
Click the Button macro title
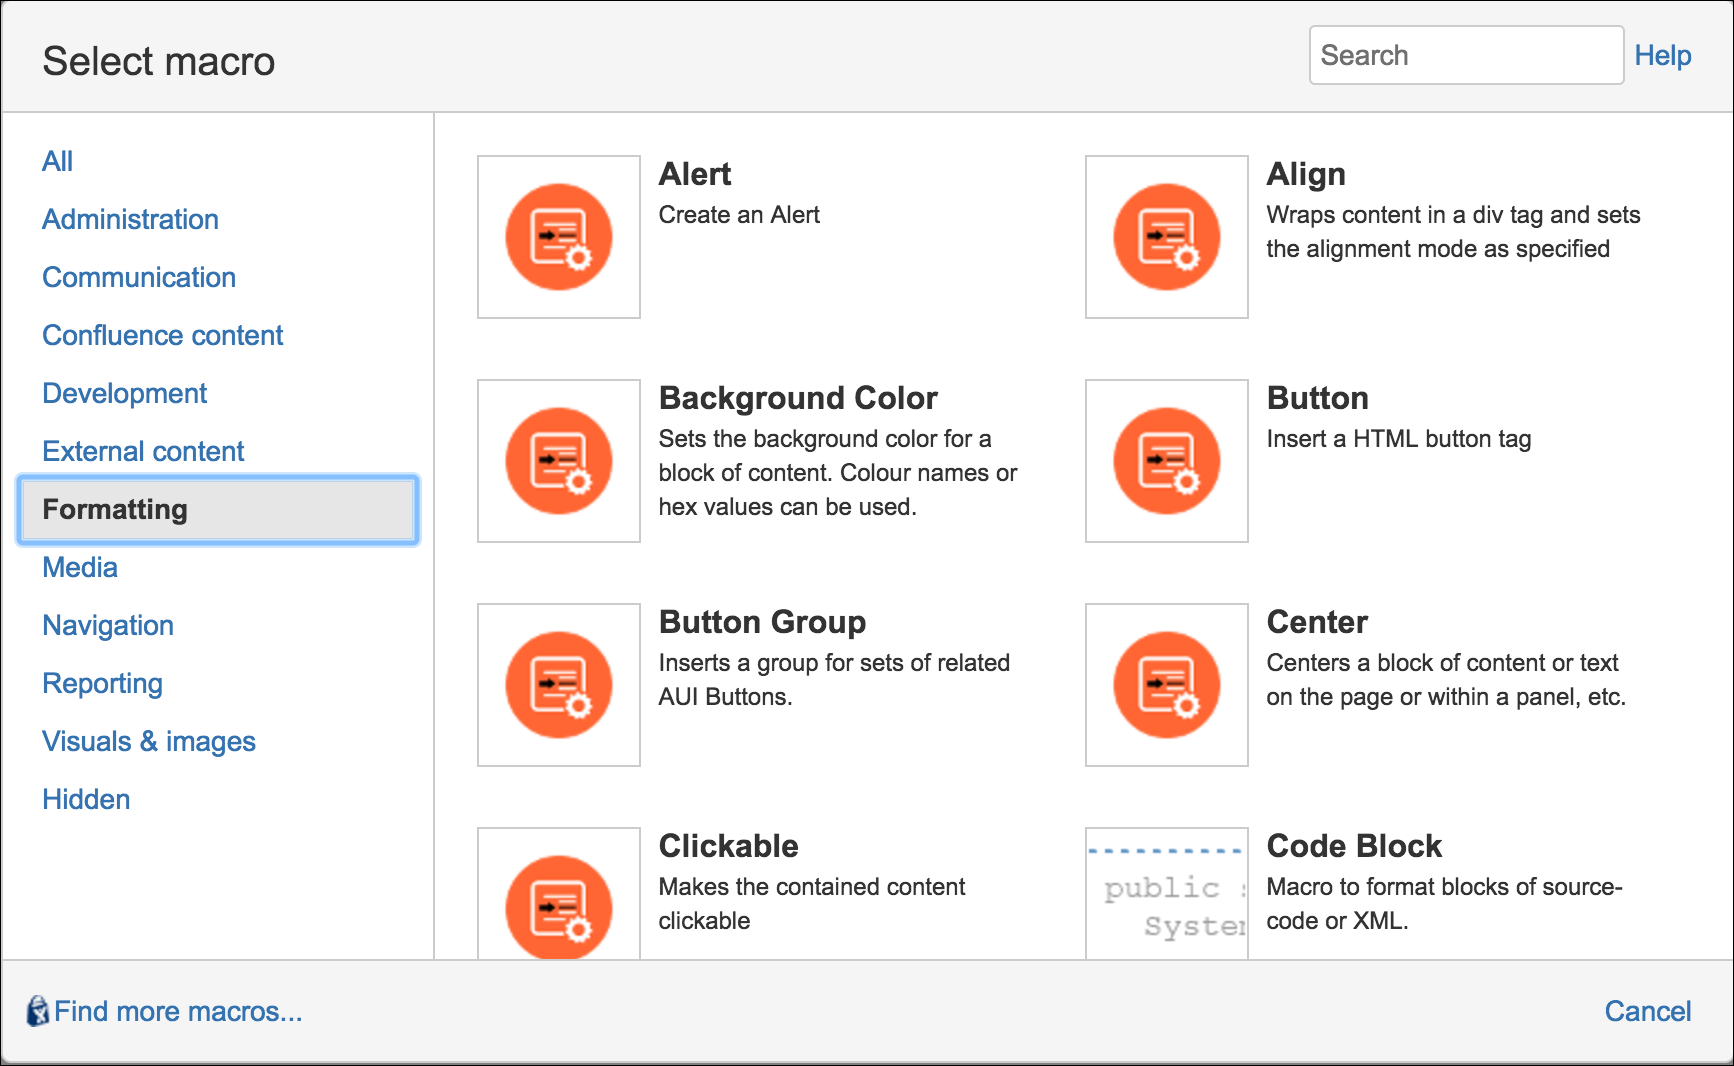point(1317,398)
